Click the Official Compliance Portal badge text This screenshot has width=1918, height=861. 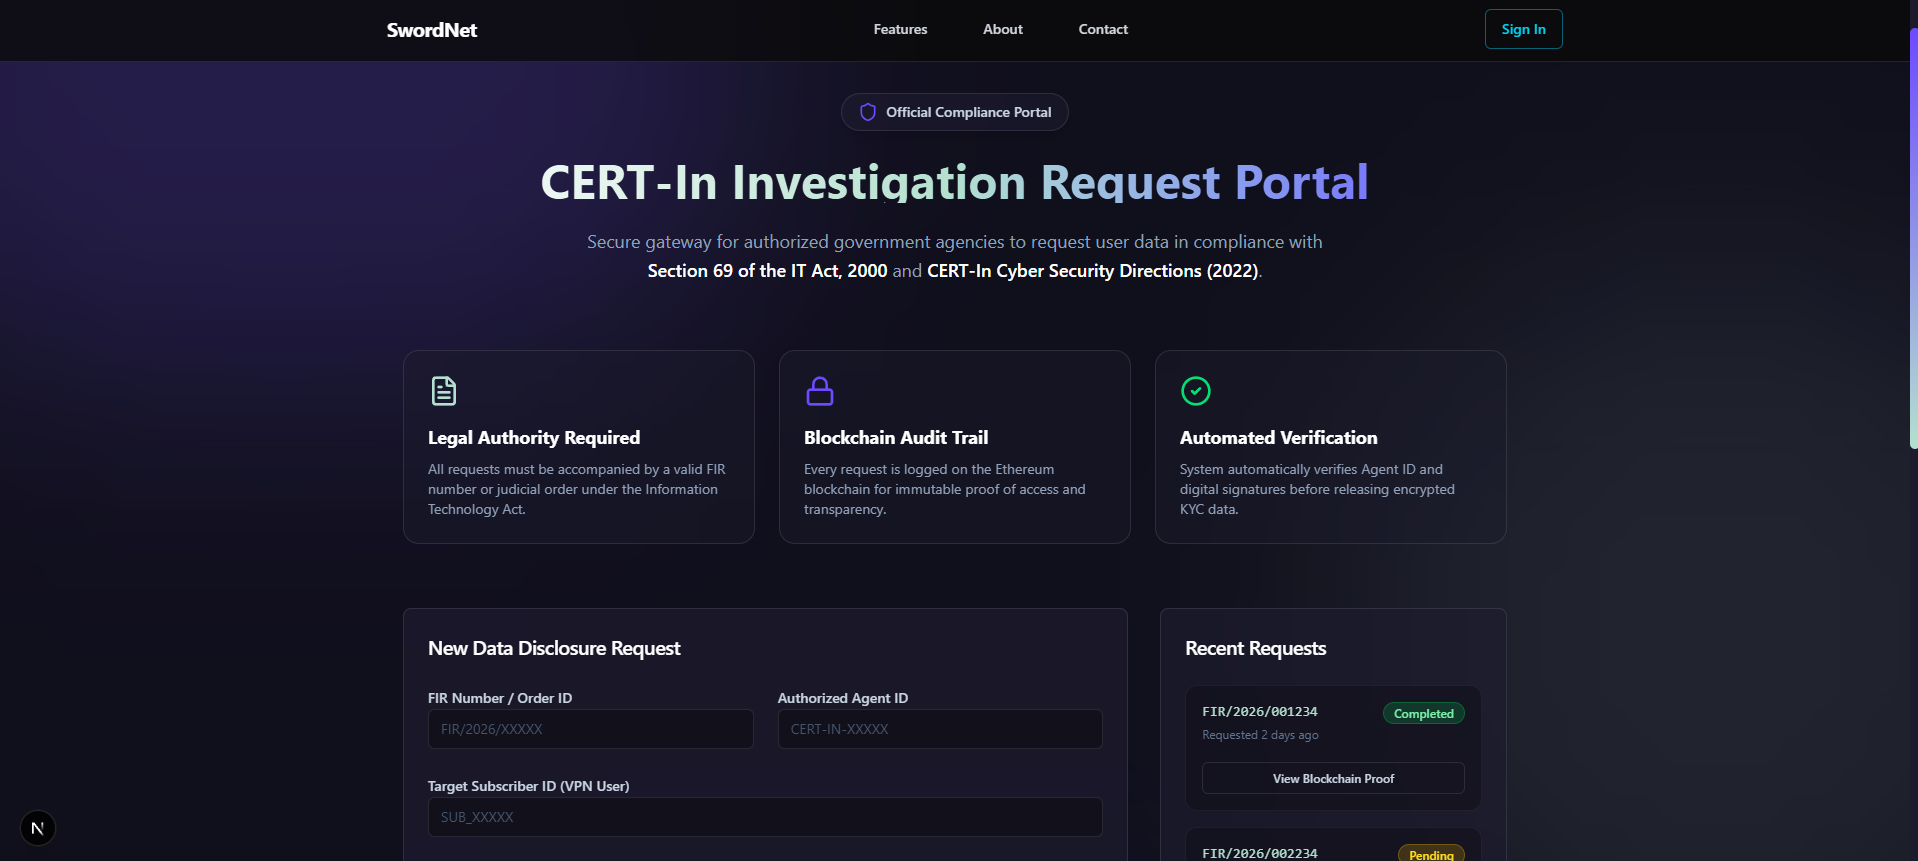(968, 112)
